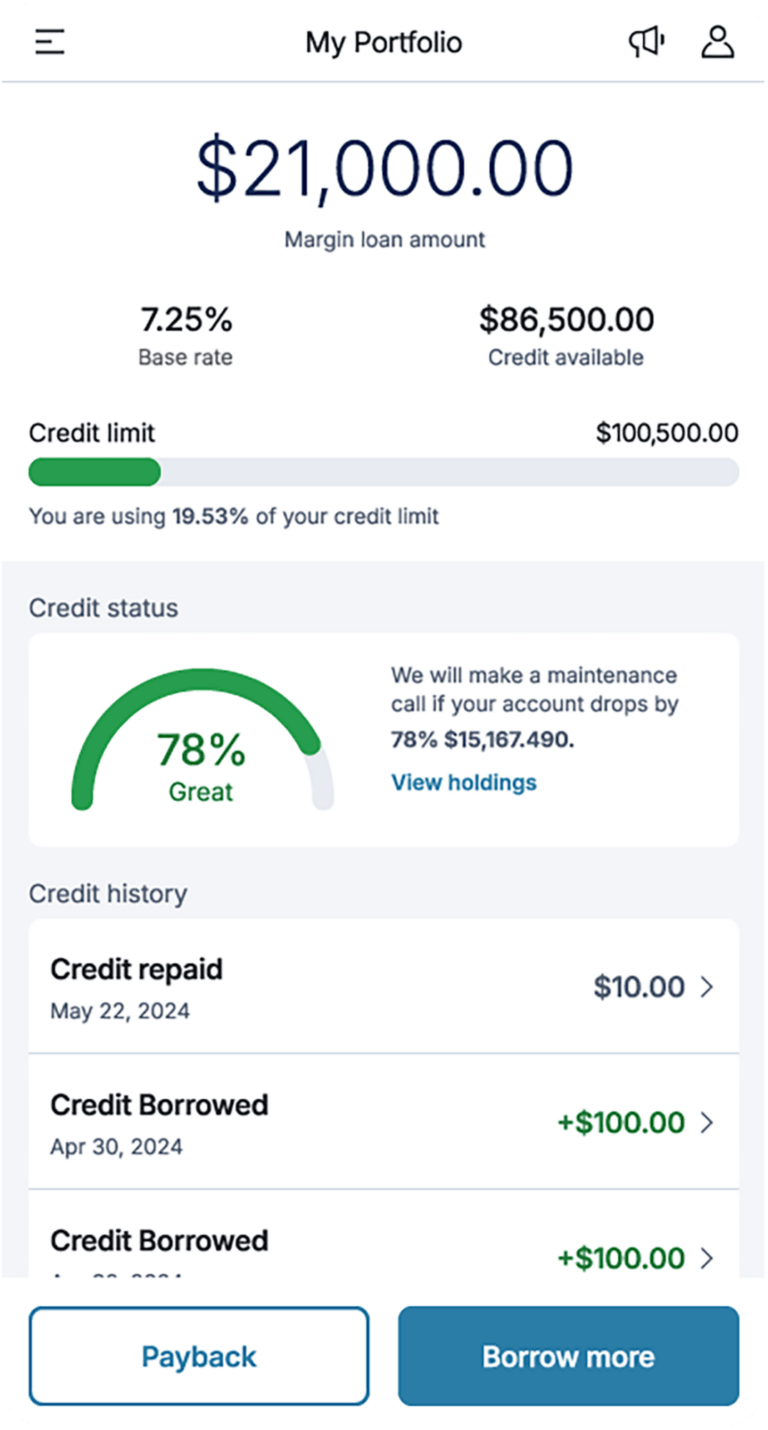Image resolution: width=768 pixels, height=1430 pixels.
Task: Click the $86,500.00 credit available value
Action: [566, 320]
